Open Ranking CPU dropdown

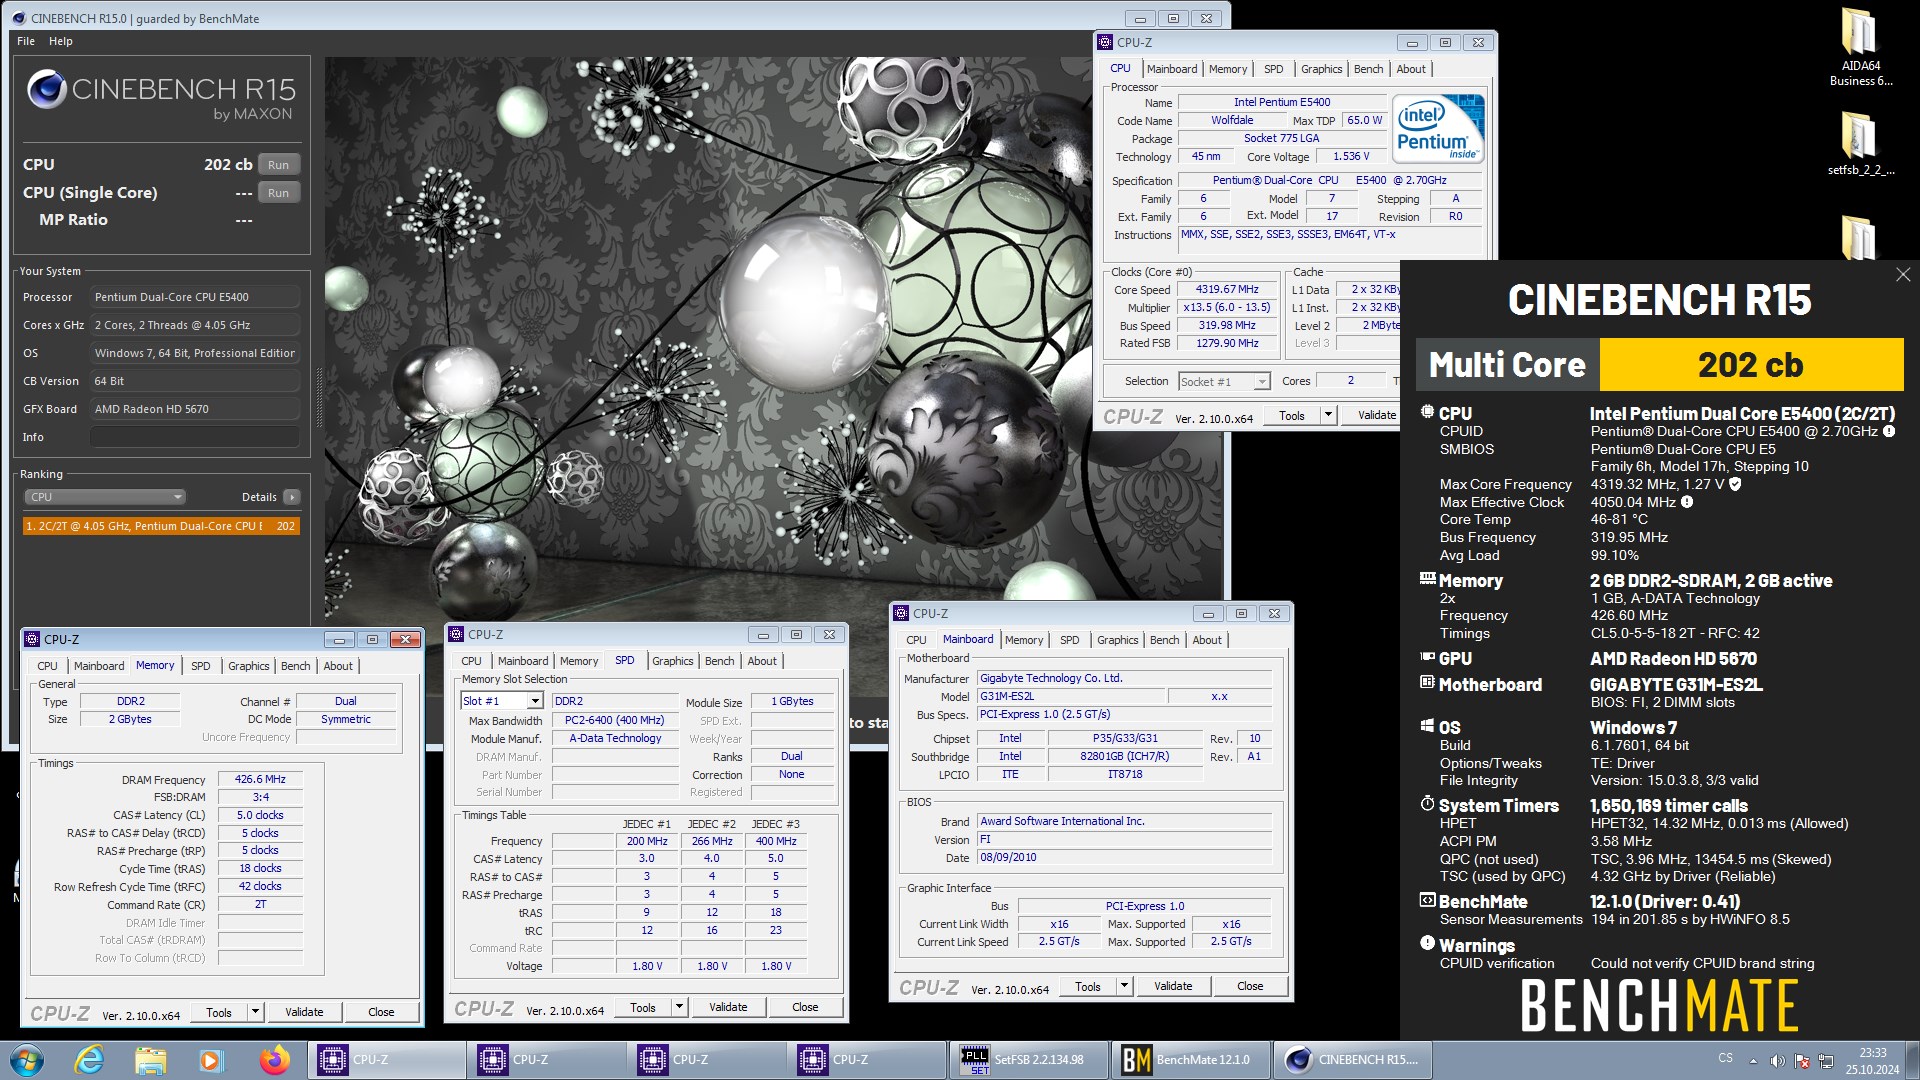point(104,497)
